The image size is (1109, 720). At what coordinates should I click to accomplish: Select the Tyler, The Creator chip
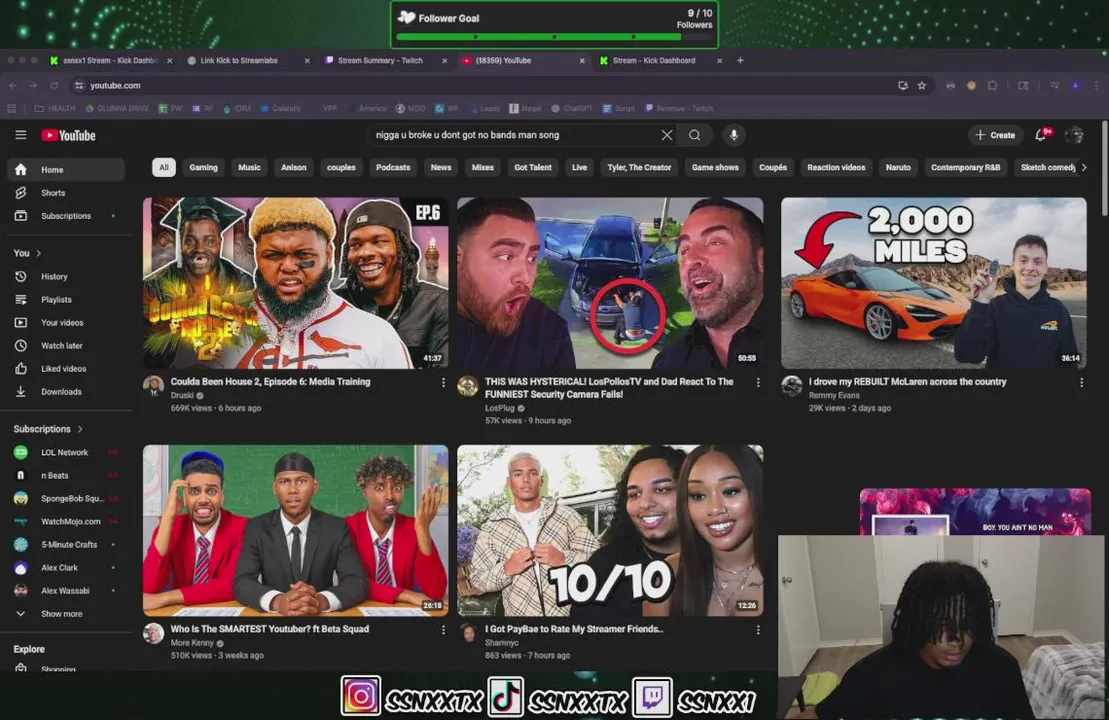[639, 168]
